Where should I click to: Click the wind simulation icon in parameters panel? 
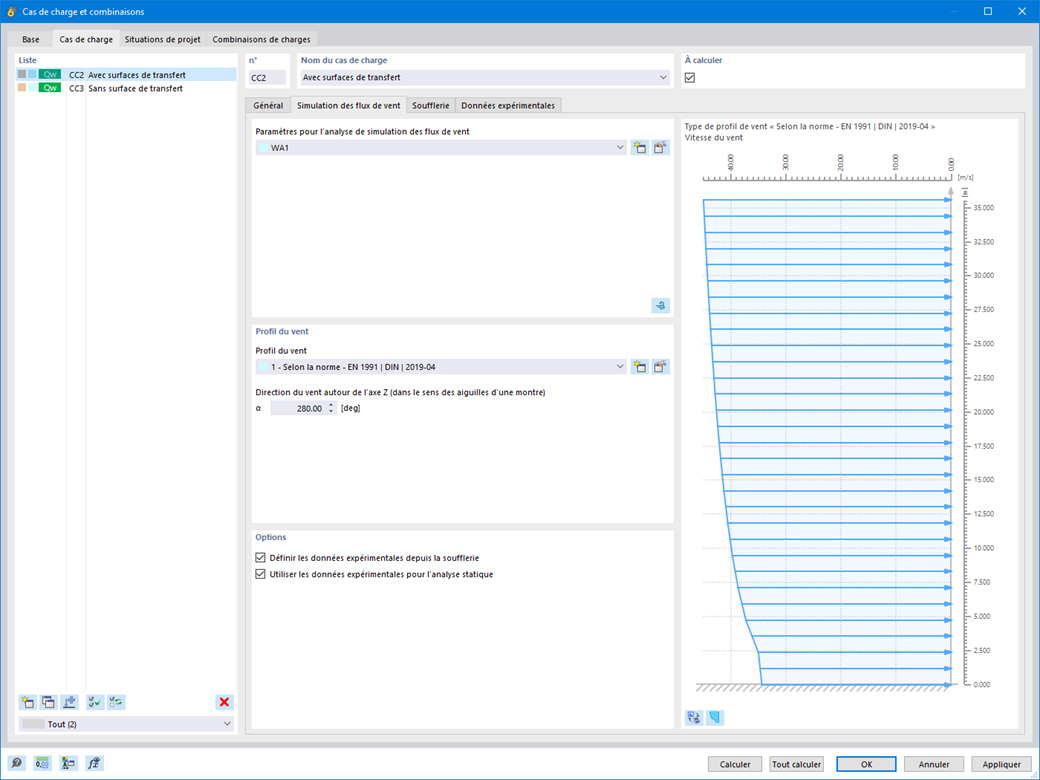pos(661,305)
